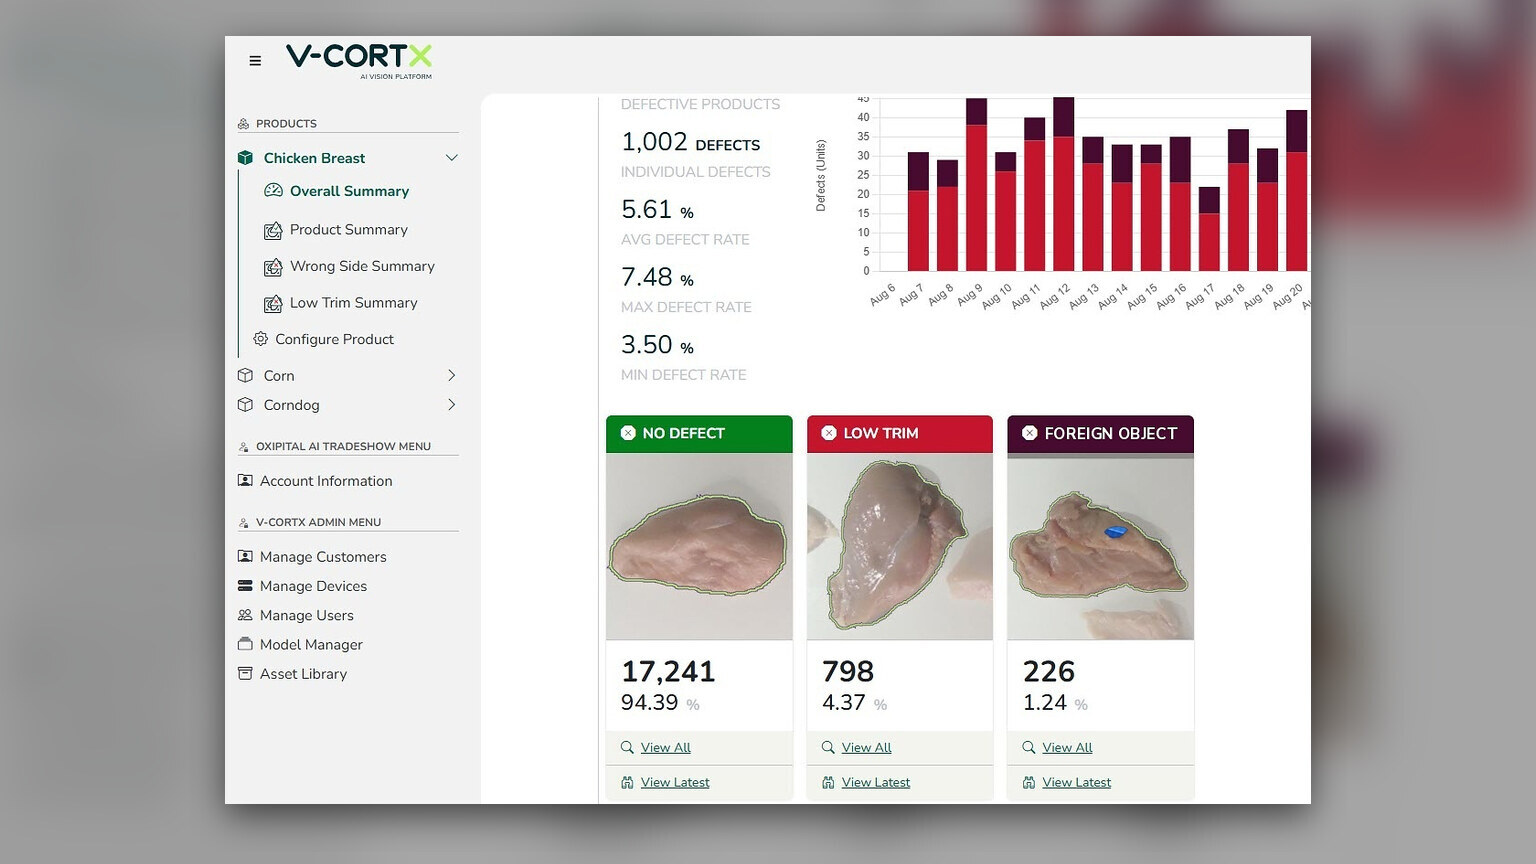The image size is (1536, 864).
Task: Click View Latest under Low Trim
Action: [x=876, y=783]
